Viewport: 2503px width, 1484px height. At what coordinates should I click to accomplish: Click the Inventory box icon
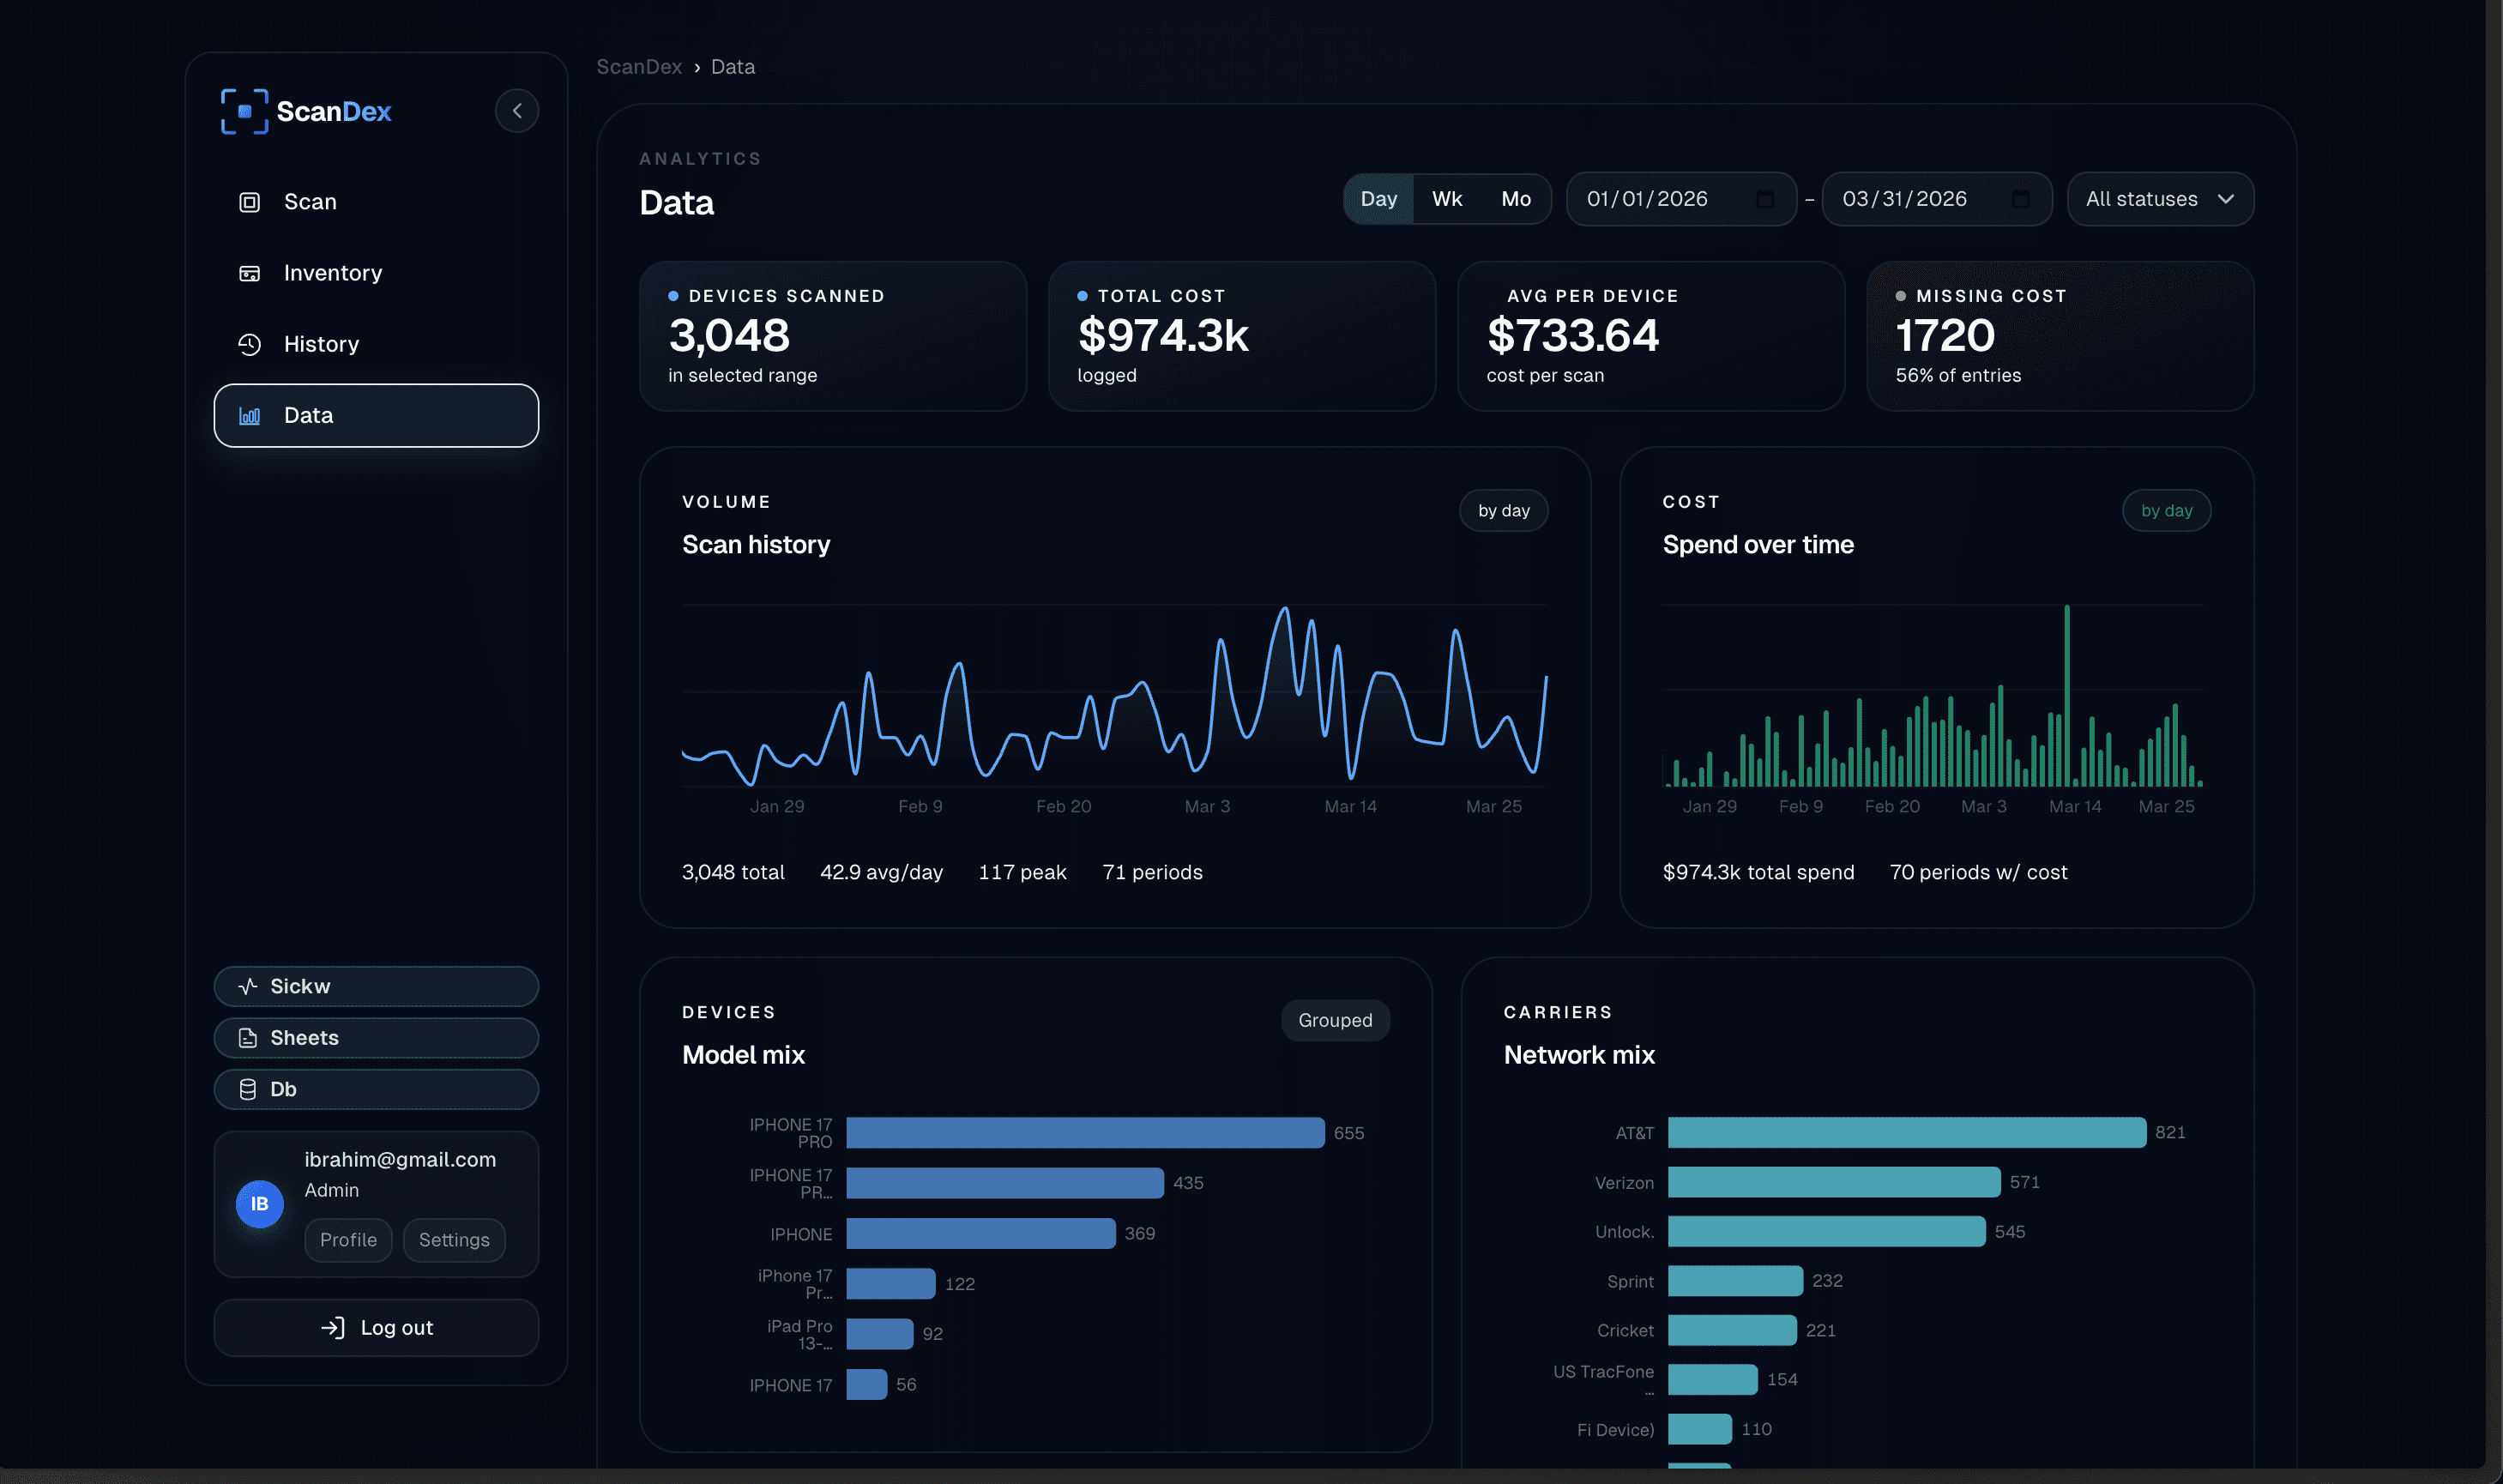[x=248, y=272]
